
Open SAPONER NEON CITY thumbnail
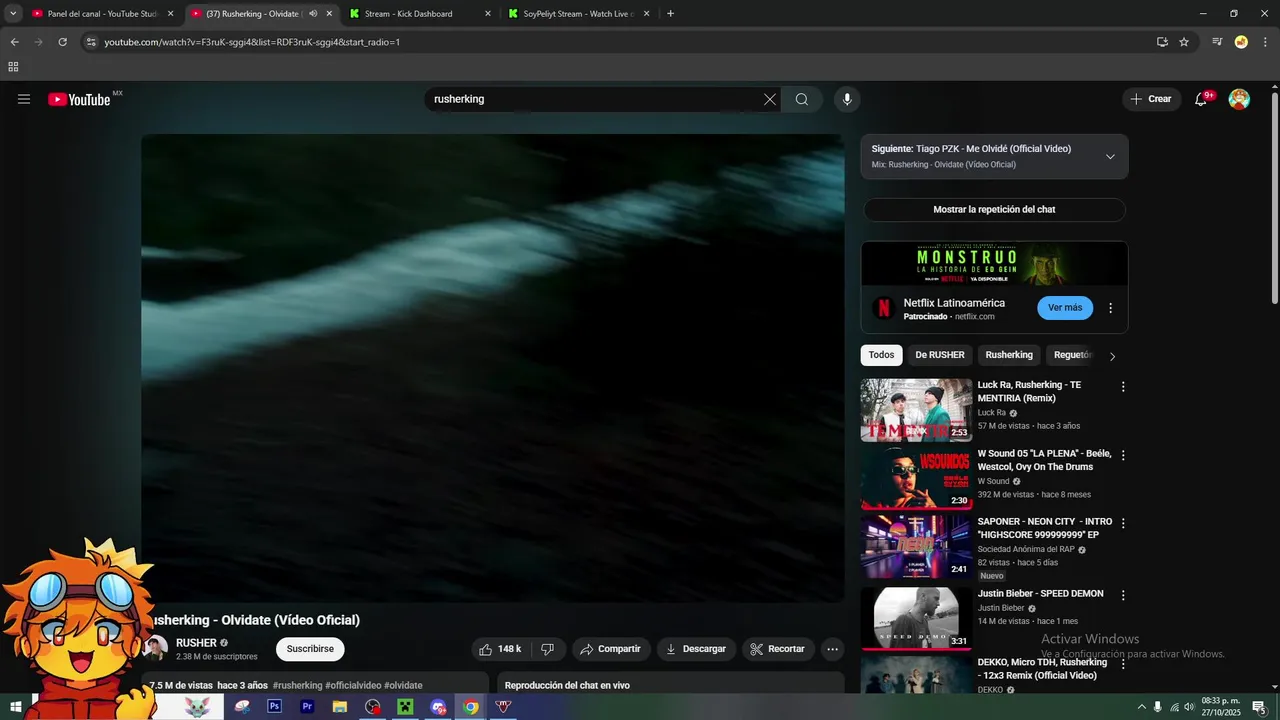916,546
